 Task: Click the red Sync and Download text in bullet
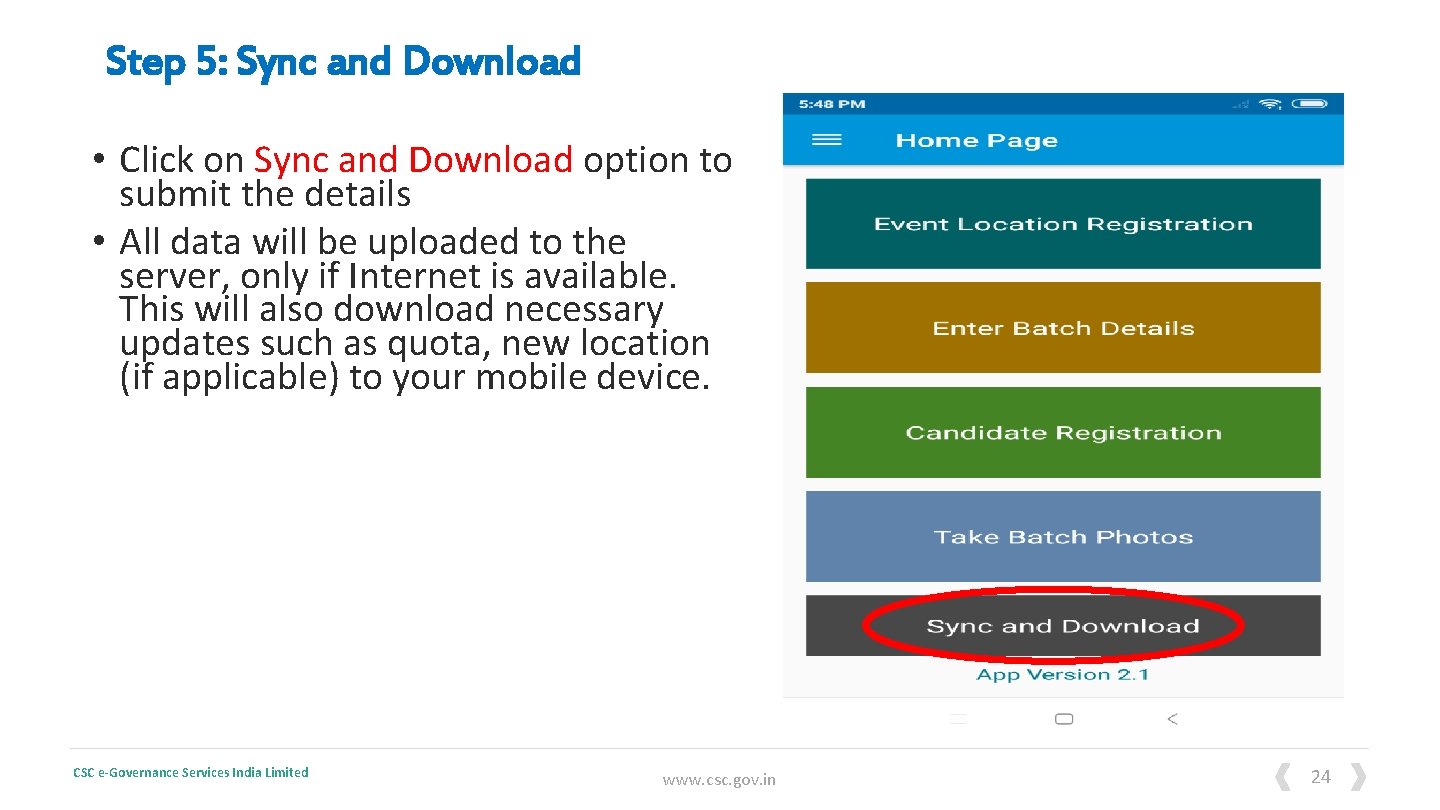click(x=413, y=160)
